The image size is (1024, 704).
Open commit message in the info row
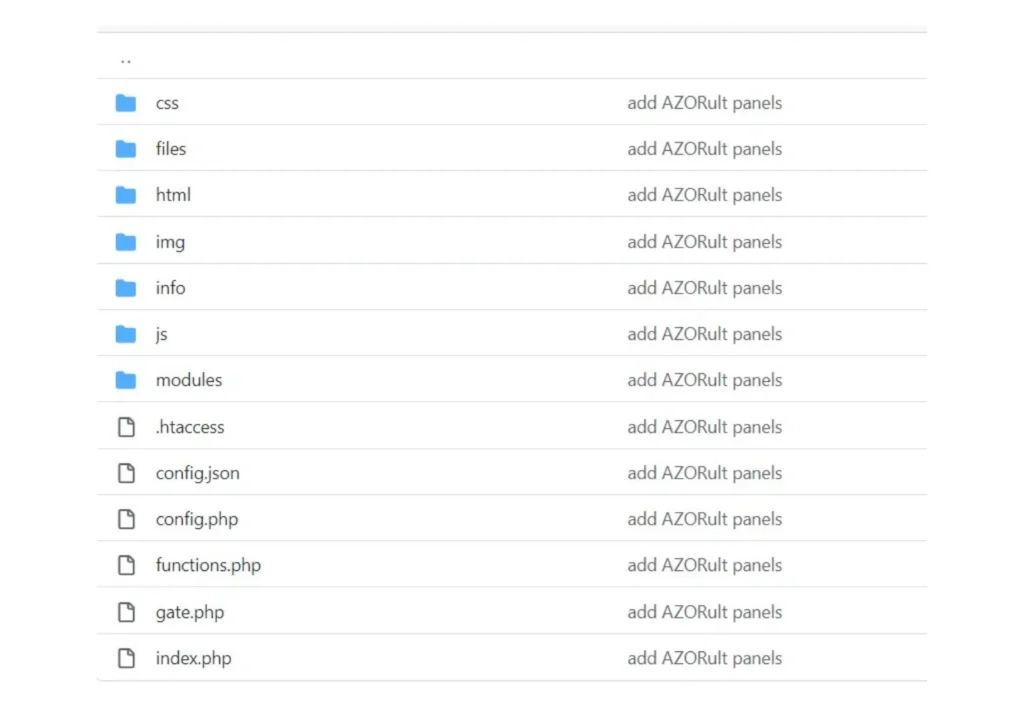[x=705, y=288]
